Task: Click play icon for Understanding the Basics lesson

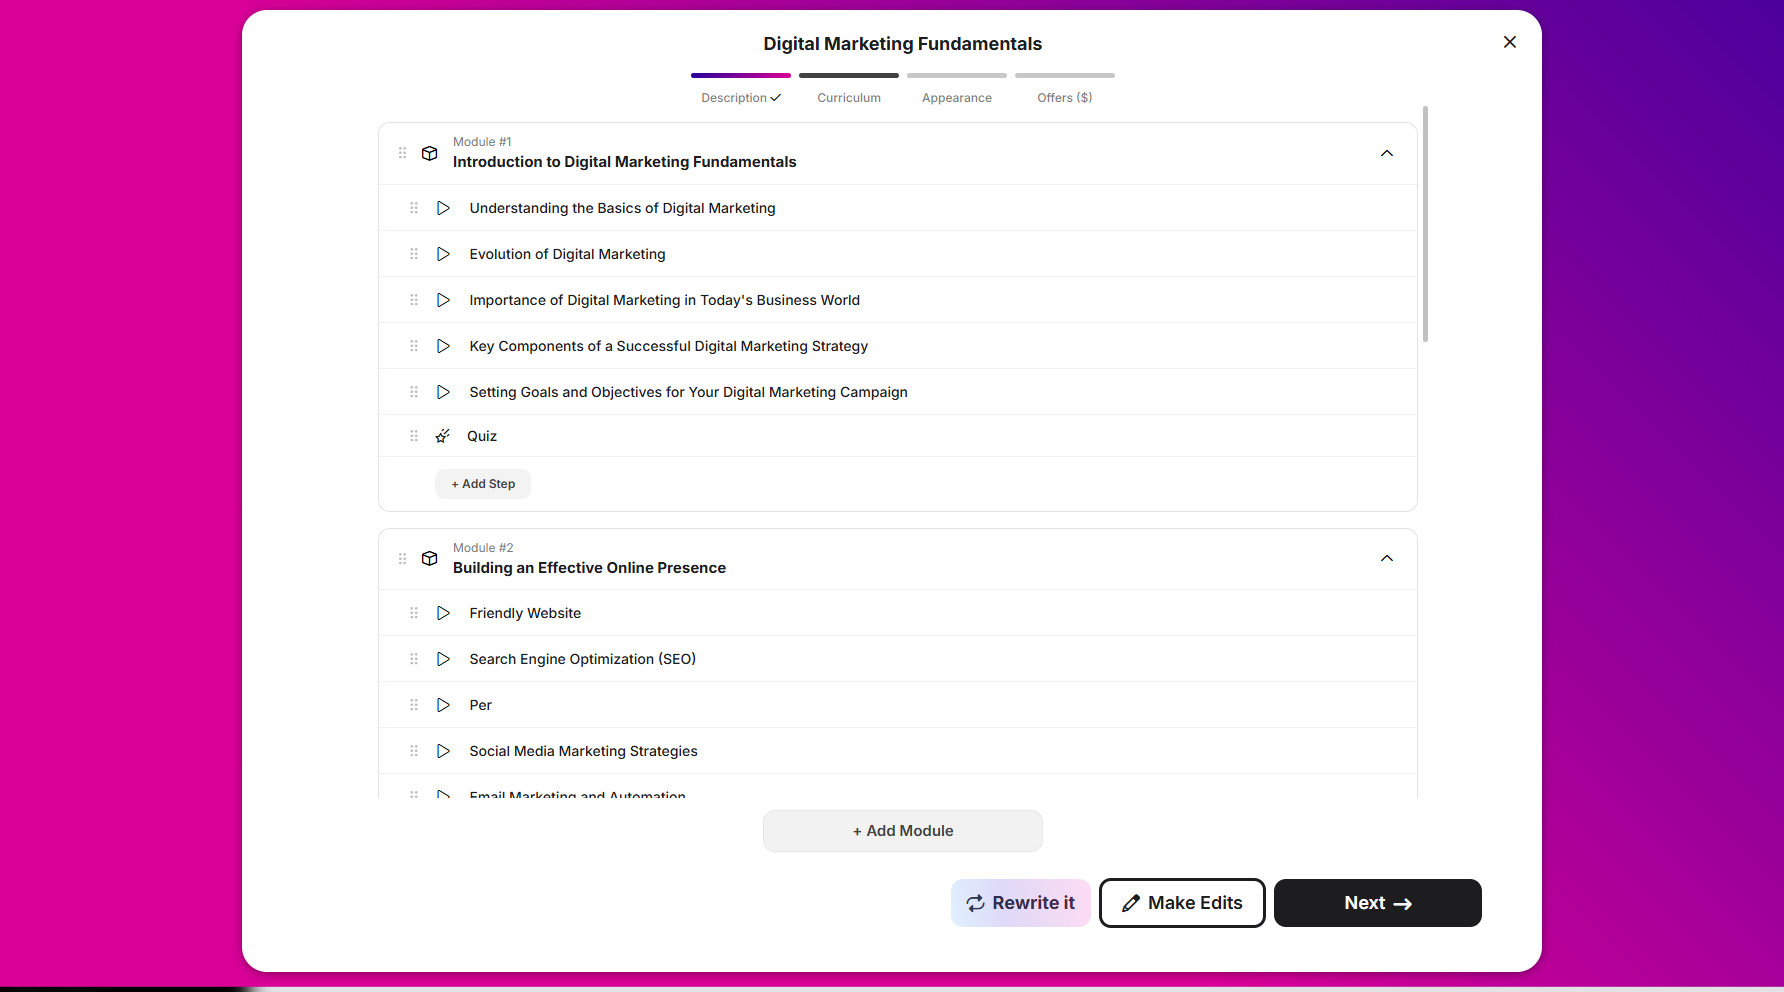Action: [443, 208]
